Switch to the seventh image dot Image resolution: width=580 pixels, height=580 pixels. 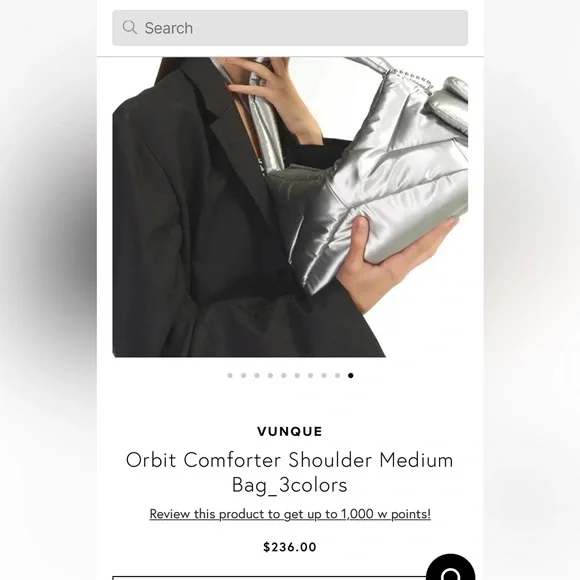310,375
